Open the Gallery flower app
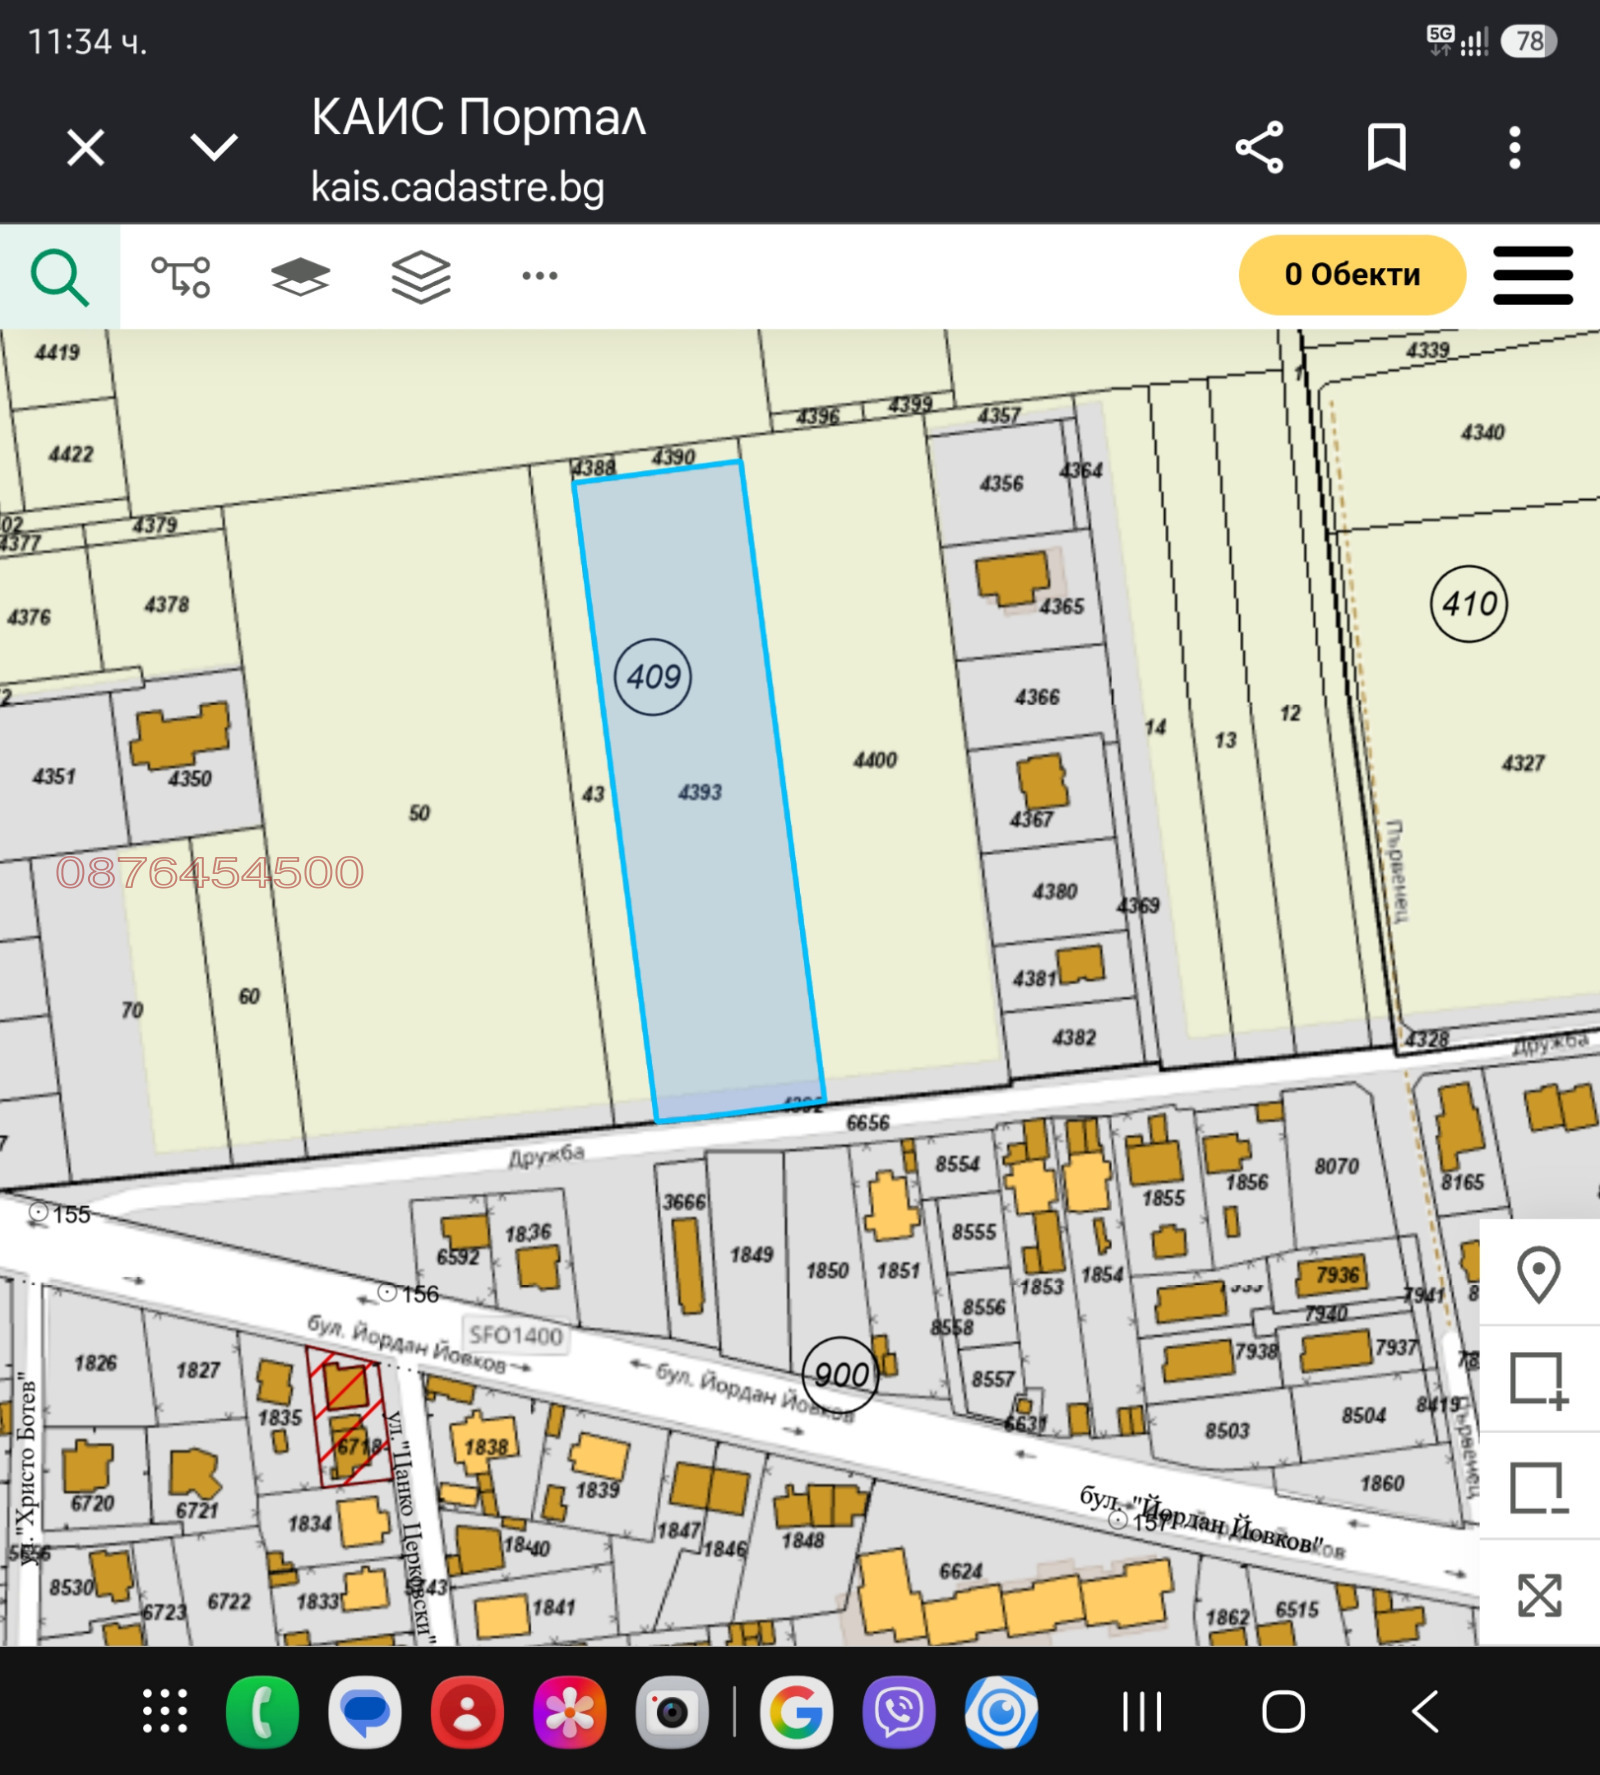1600x1775 pixels. [x=569, y=1711]
